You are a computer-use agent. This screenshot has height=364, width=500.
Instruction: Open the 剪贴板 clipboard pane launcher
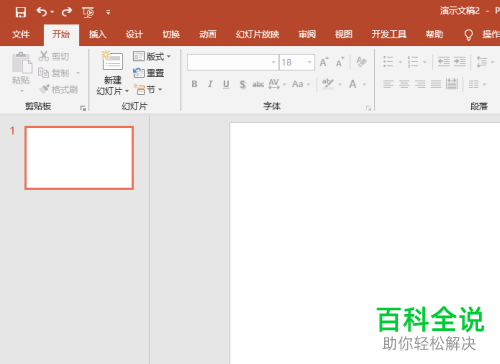tap(83, 108)
